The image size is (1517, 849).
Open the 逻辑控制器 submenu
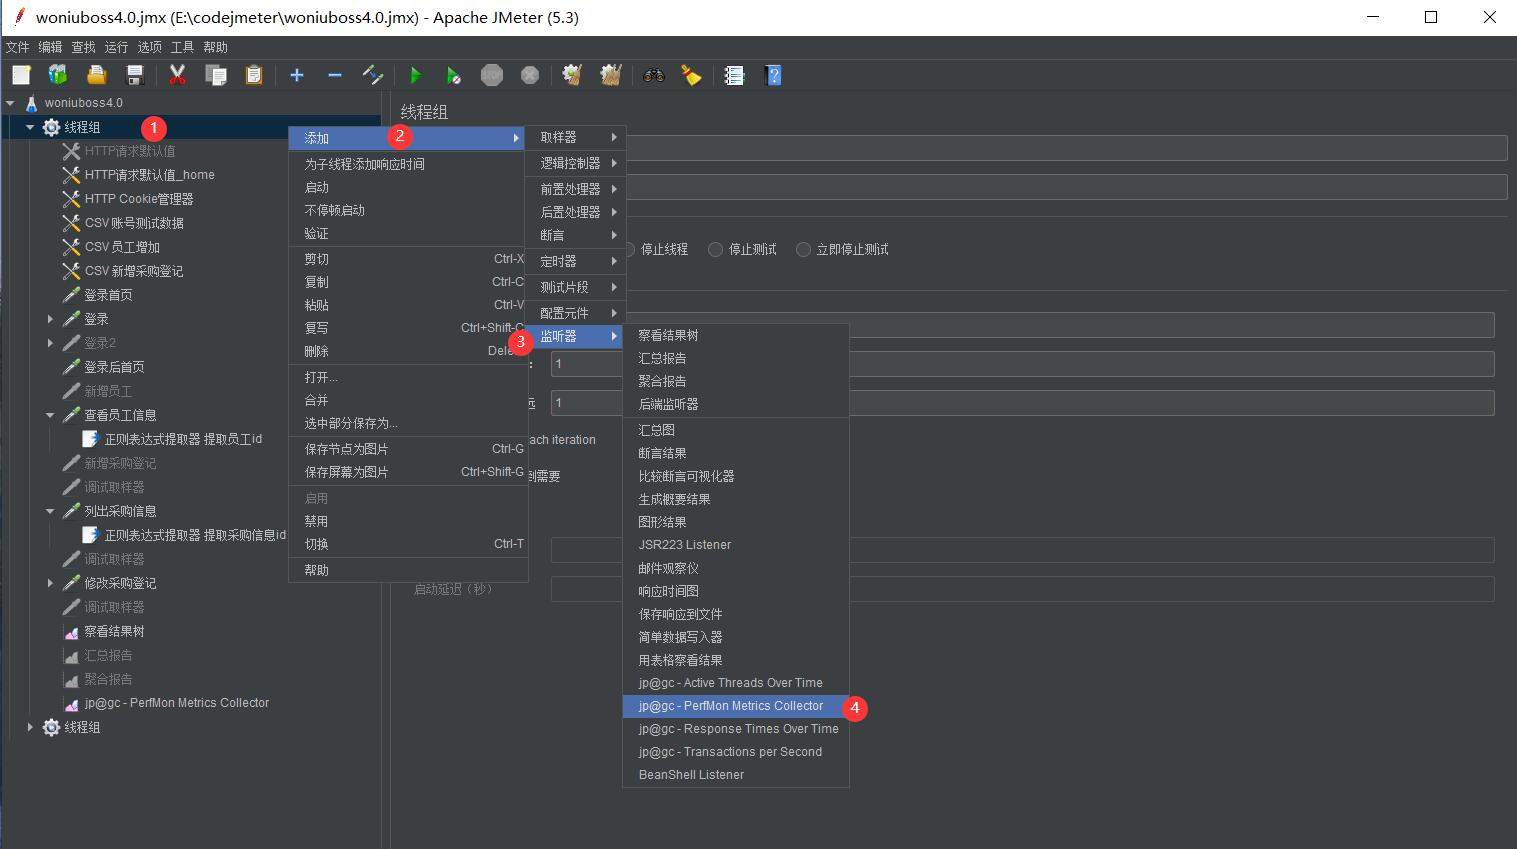click(x=575, y=163)
